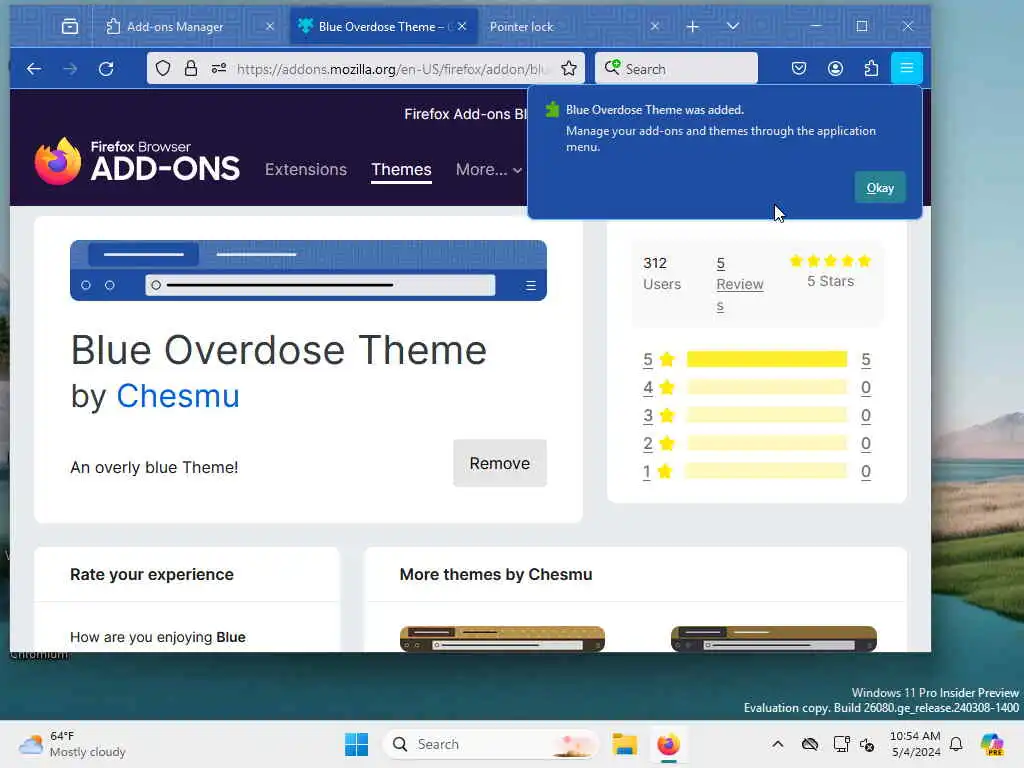1024x768 pixels.
Task: Click the network tray icon
Action: (841, 744)
